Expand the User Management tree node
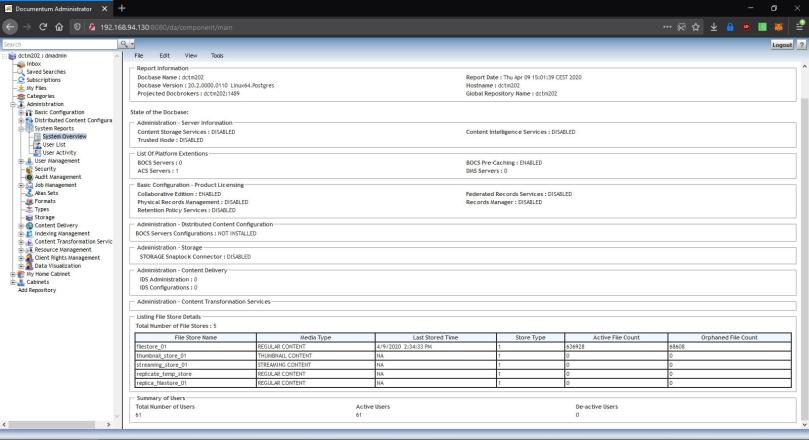Viewport: 809px width, 440px height. click(21, 160)
